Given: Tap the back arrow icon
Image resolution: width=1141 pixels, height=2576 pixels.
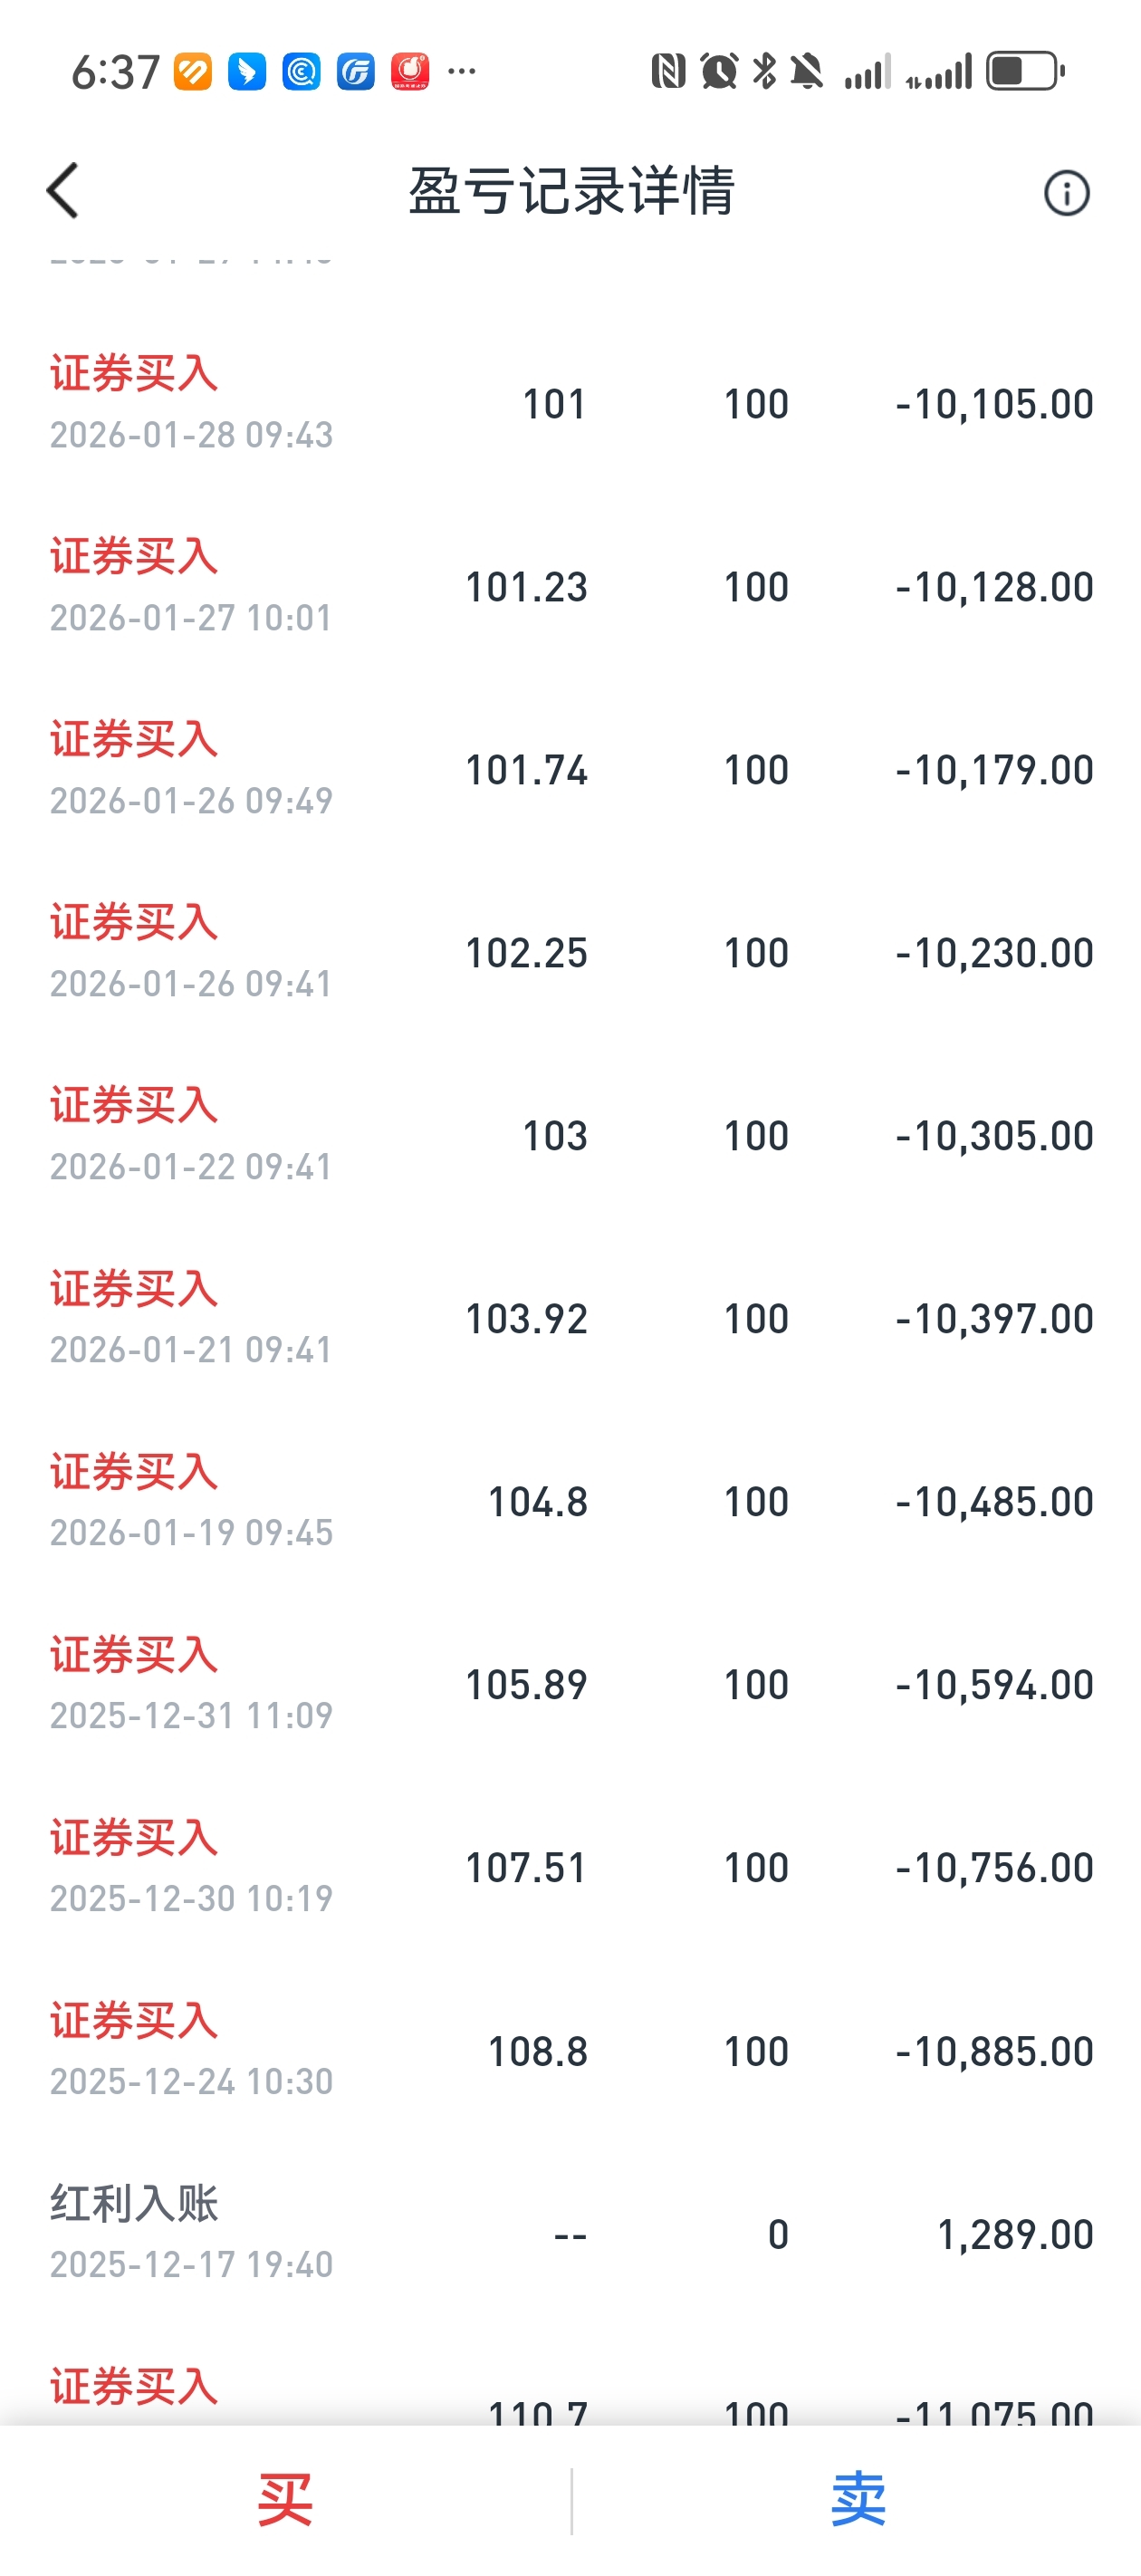Looking at the screenshot, I should pyautogui.click(x=63, y=190).
